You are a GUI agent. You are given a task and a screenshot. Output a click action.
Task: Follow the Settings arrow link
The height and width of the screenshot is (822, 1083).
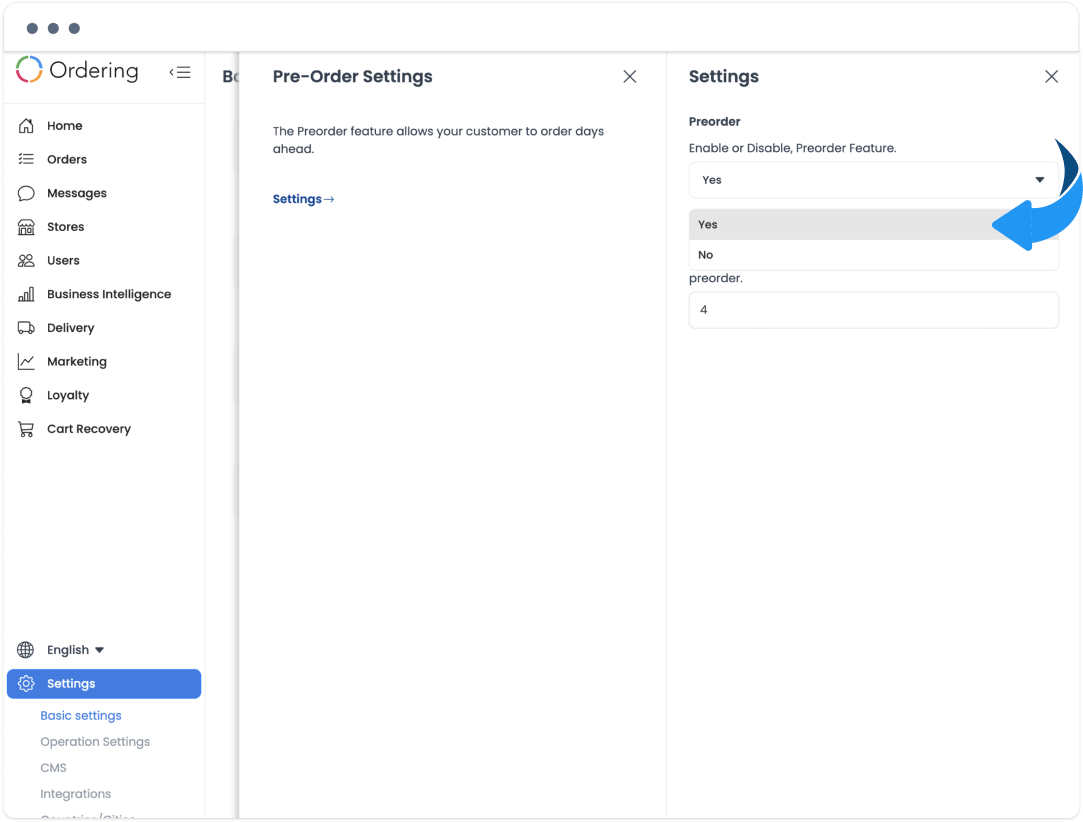[303, 199]
